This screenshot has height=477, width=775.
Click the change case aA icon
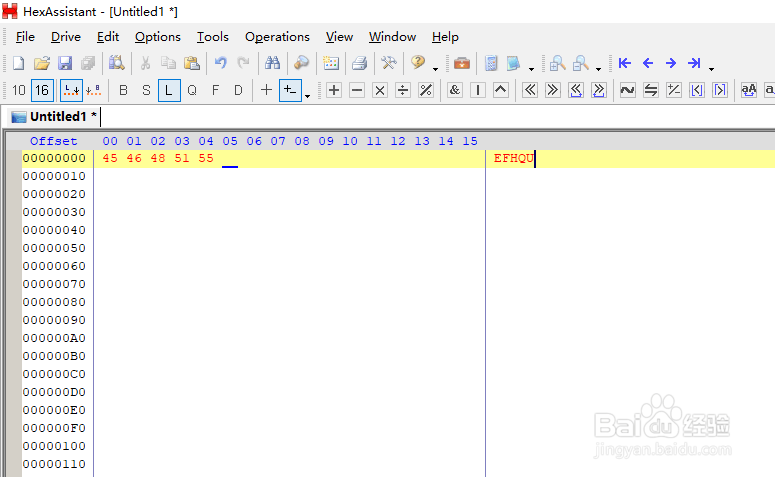(x=749, y=90)
